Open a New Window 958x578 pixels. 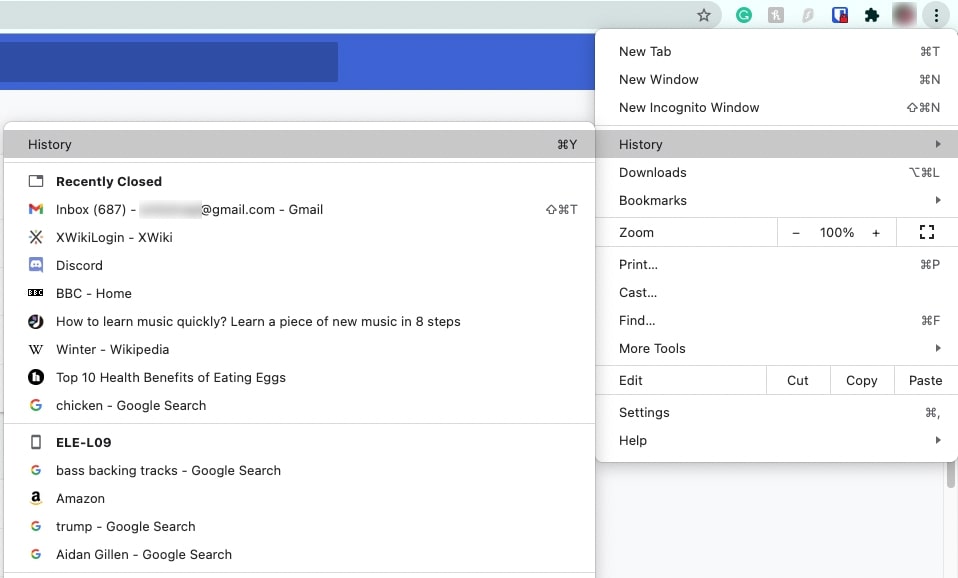point(777,79)
